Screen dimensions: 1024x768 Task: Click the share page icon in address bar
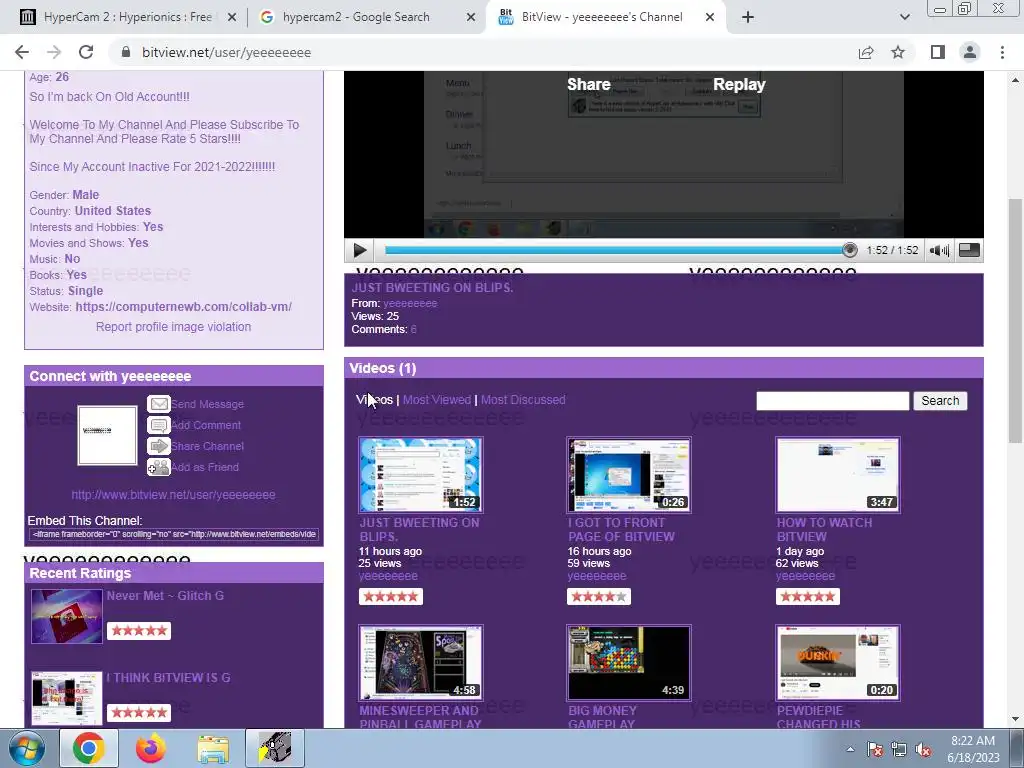(866, 52)
